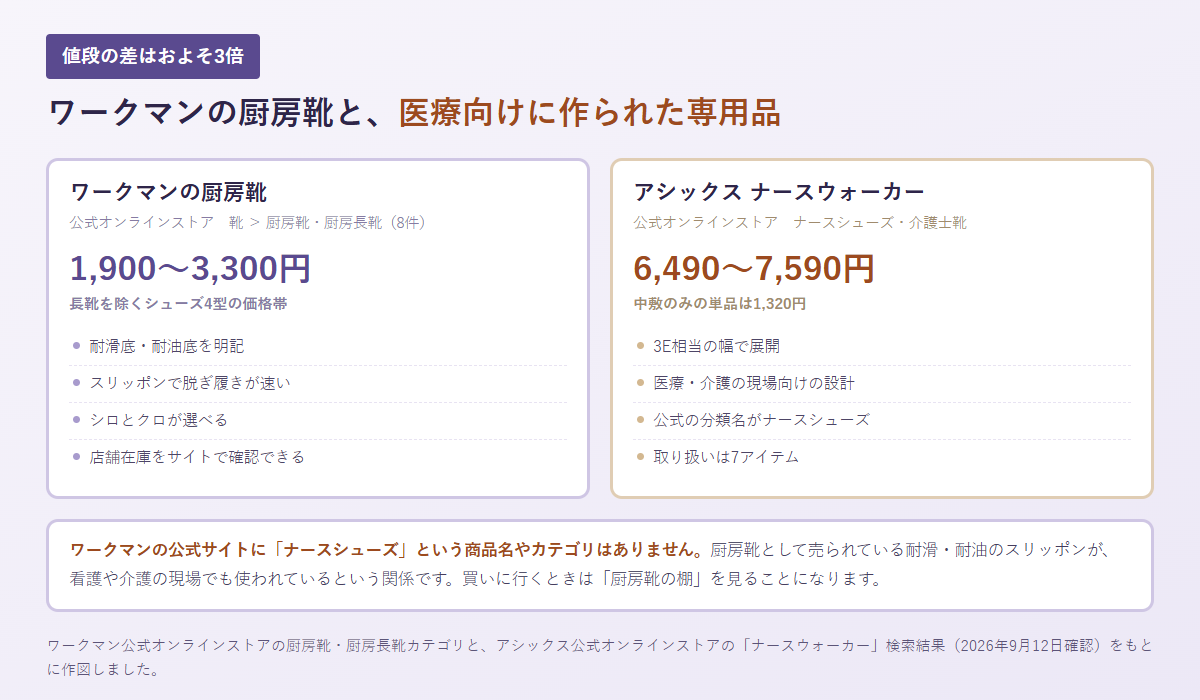Click the badge '値段の差はおよそ3倍'
Screen dimensions: 1200x700
click(x=153, y=56)
